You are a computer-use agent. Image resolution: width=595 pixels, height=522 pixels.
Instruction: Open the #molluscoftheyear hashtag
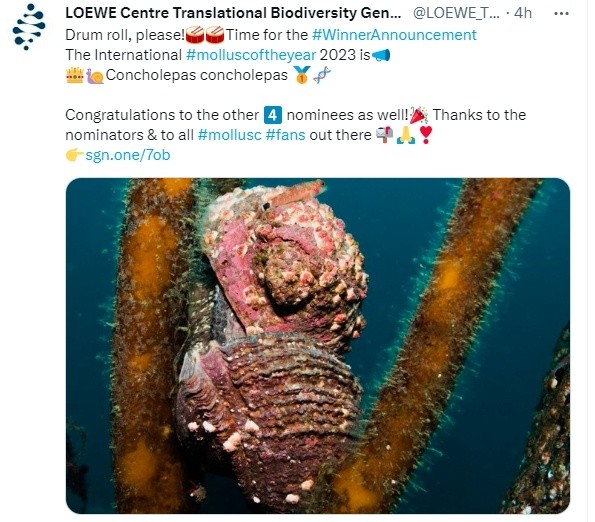[251, 55]
